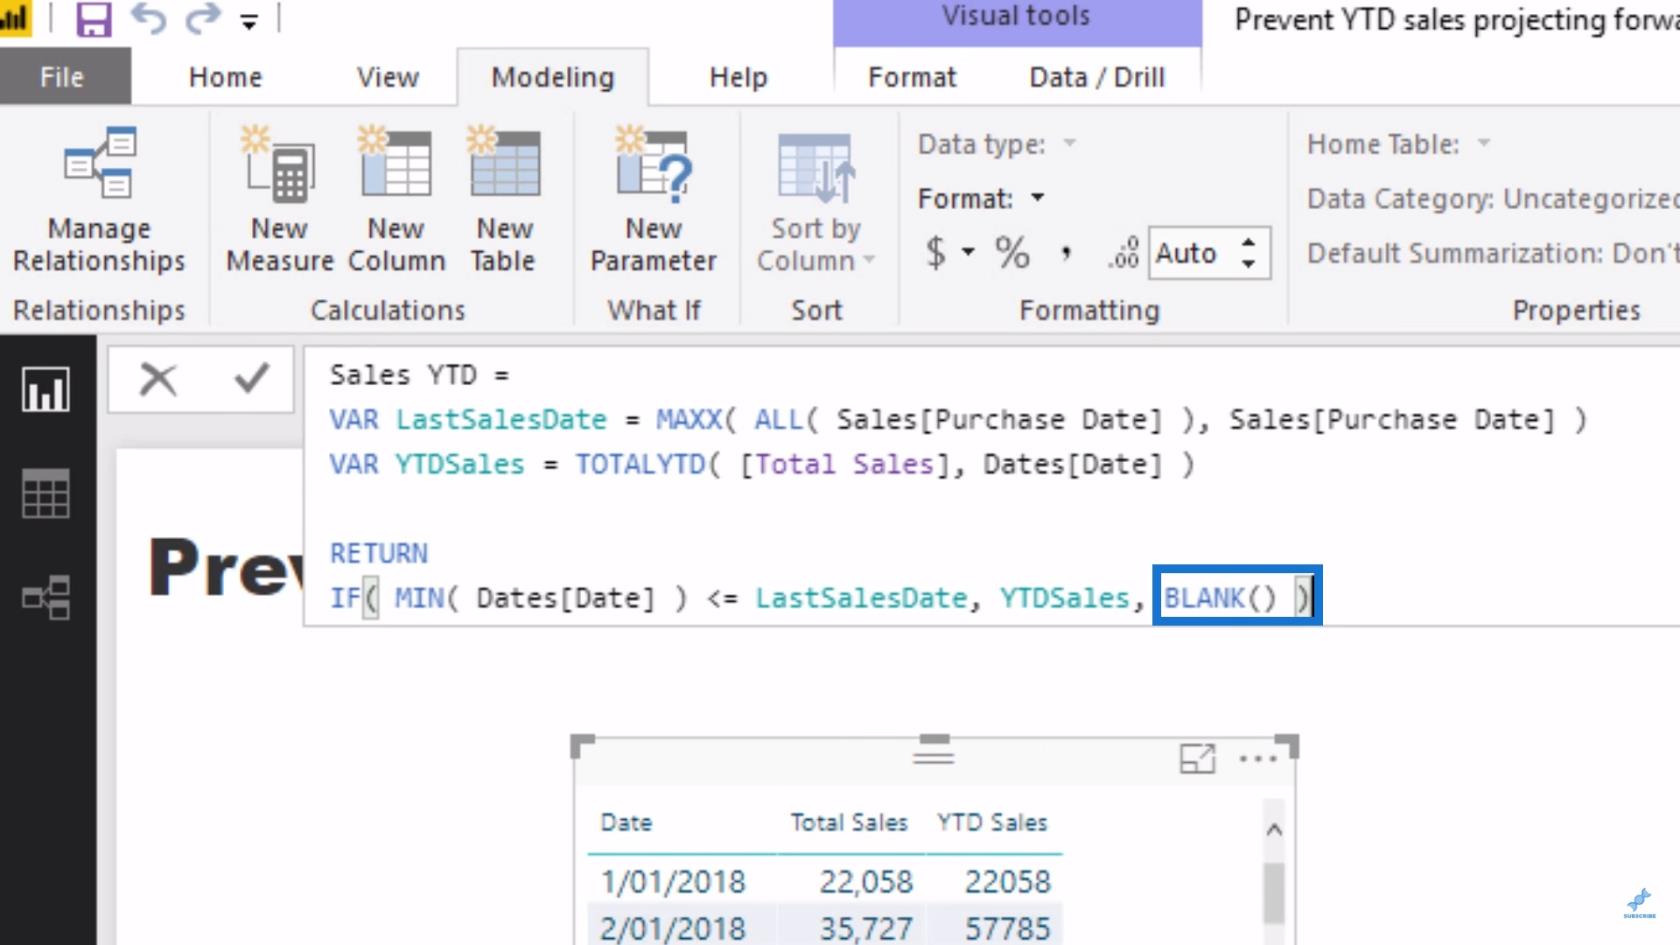The width and height of the screenshot is (1680, 945).
Task: Click TOTALYTD function in the formula
Action: click(x=640, y=464)
